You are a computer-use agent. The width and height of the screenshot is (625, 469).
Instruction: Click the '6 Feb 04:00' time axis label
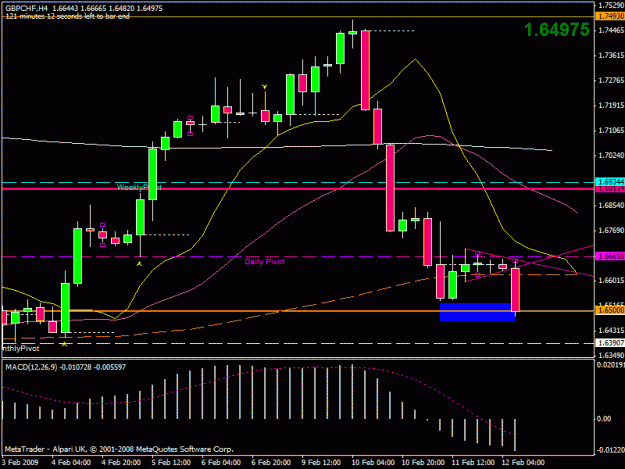tap(221, 463)
